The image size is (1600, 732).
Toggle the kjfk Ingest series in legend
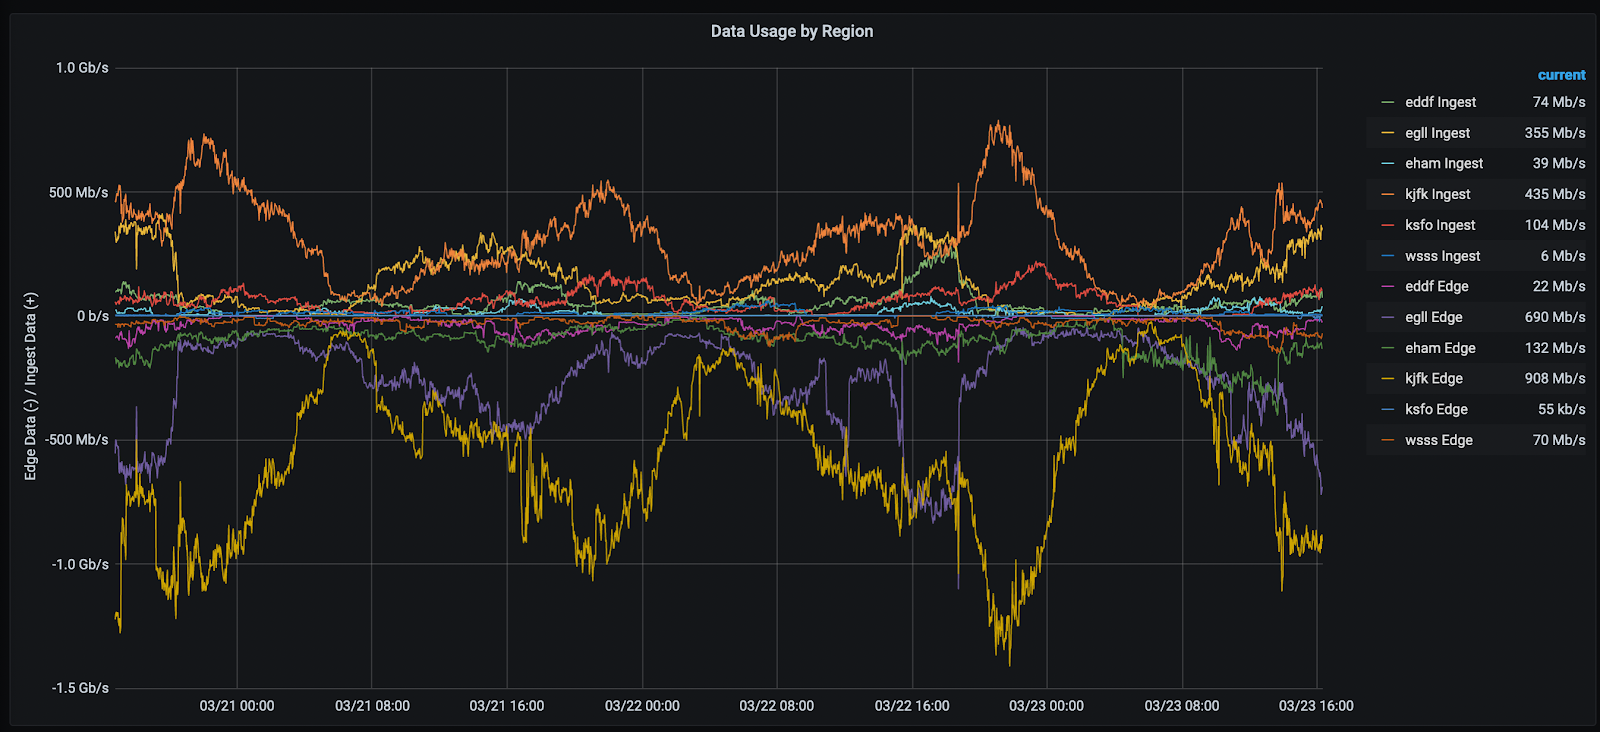pos(1437,194)
